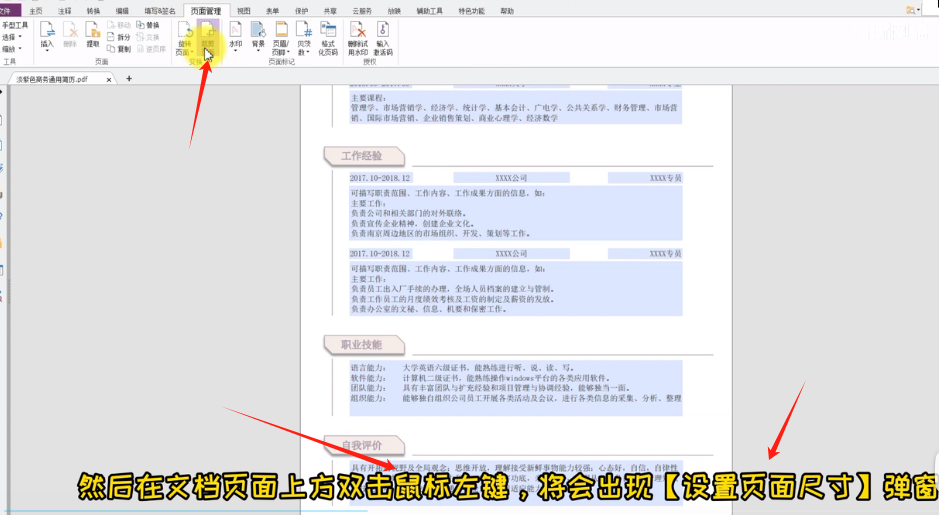
Task: Click the 页眉/页脚 header and footer icon
Action: point(281,38)
